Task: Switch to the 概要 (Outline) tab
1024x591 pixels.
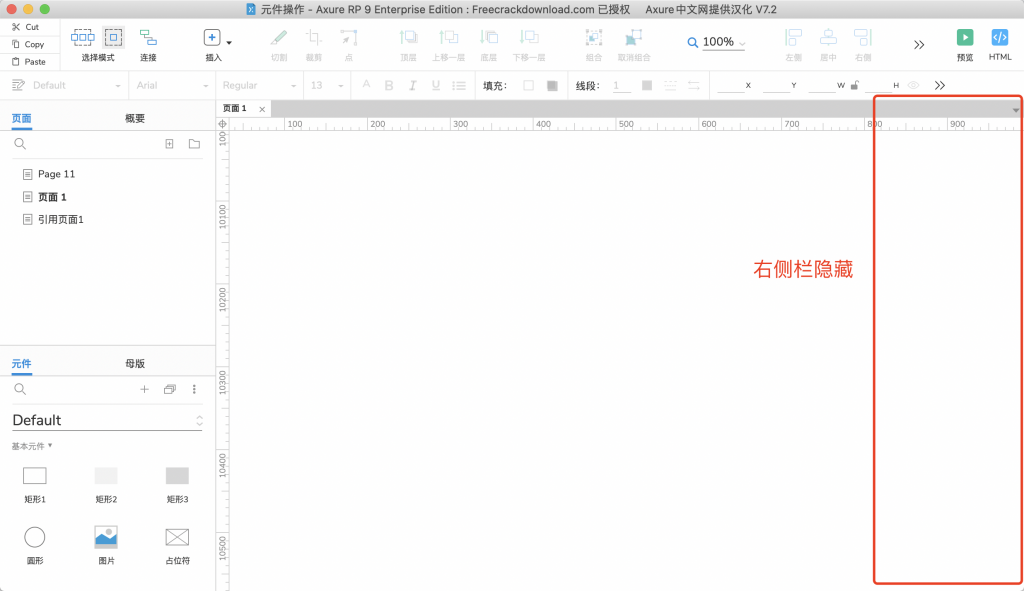Action: click(135, 118)
